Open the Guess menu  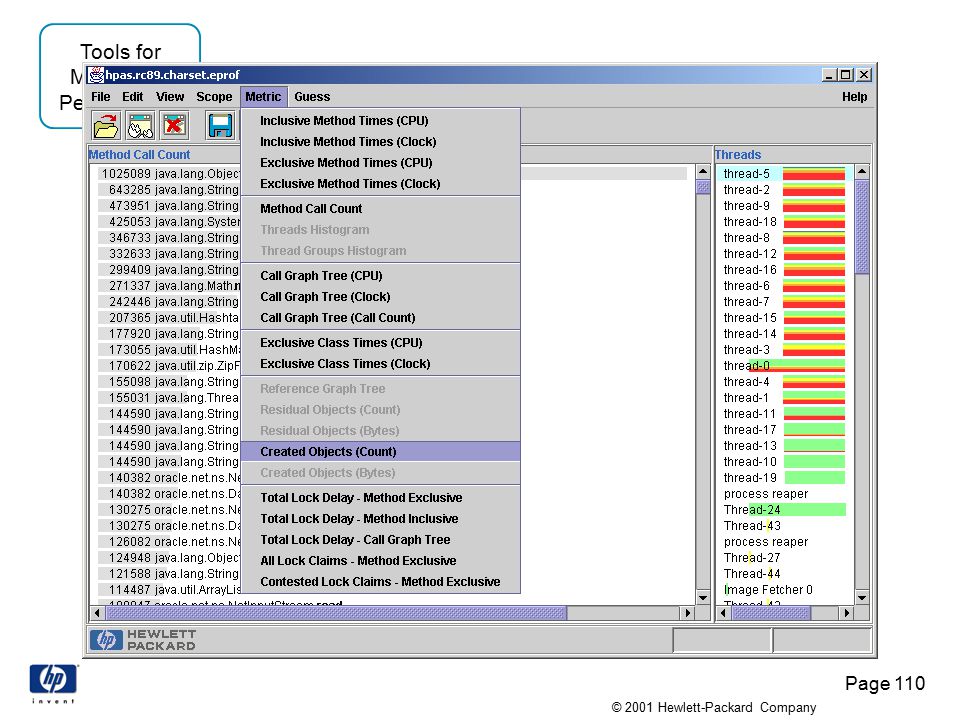pos(312,97)
